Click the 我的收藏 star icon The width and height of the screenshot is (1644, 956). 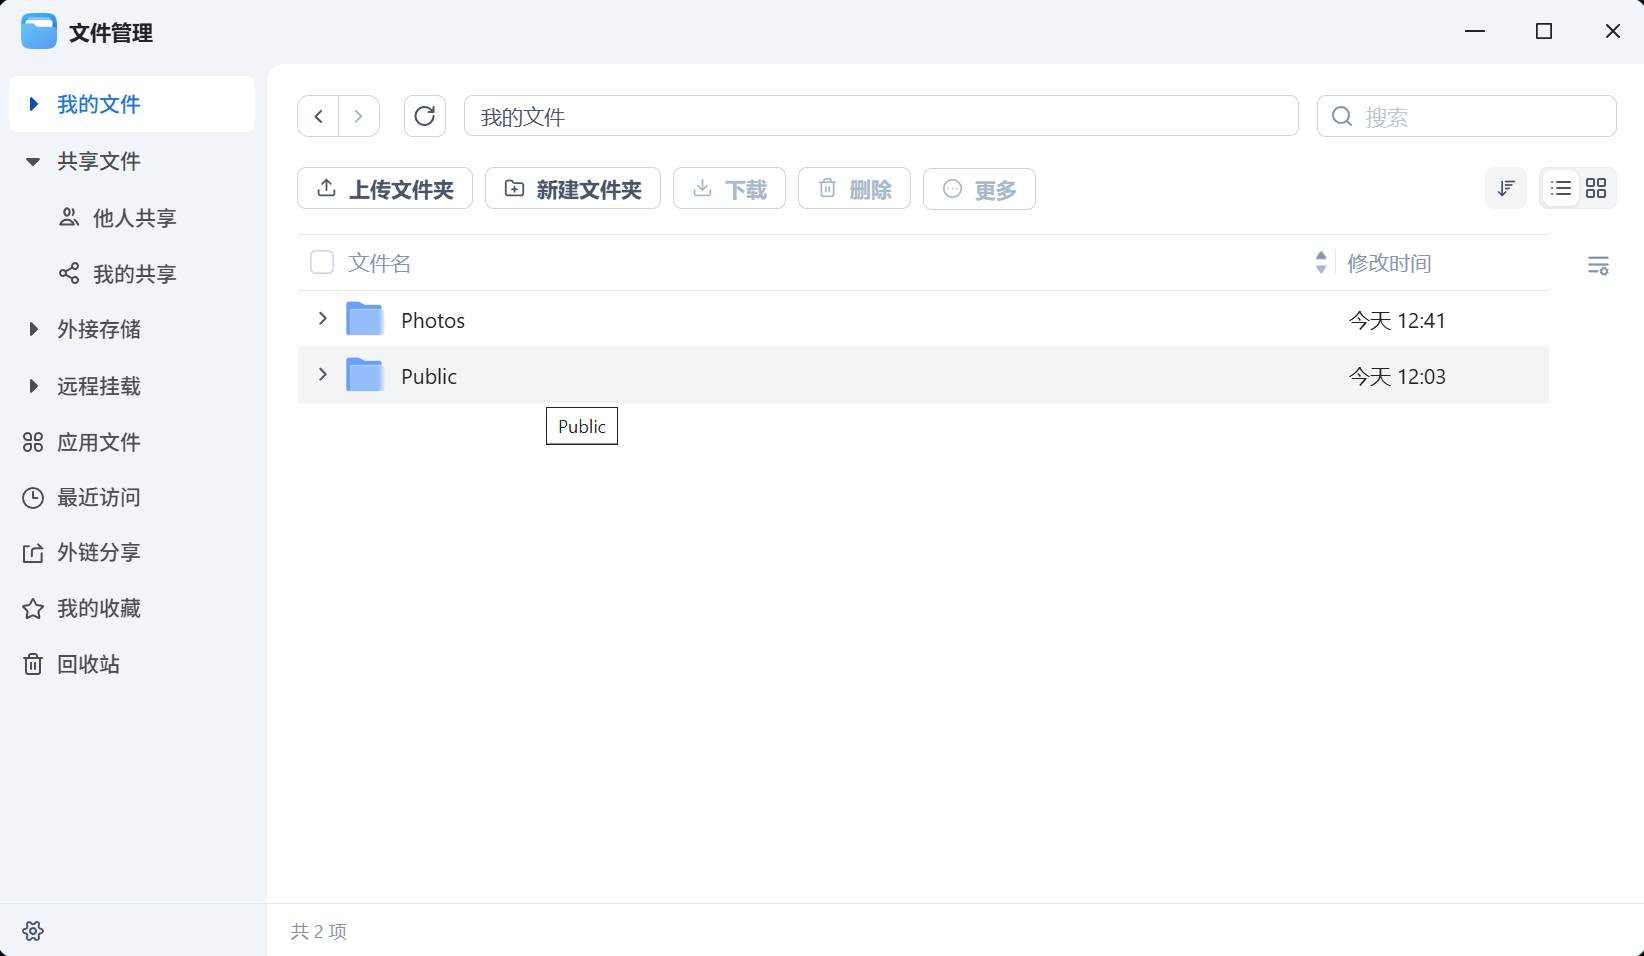[33, 608]
